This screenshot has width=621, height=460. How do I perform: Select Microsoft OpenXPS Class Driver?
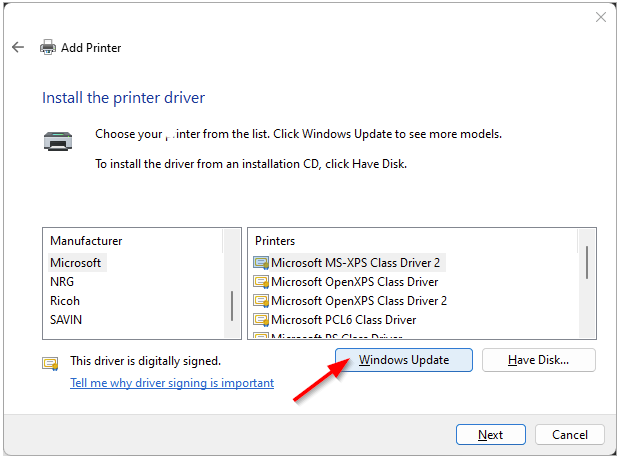[x=354, y=282]
